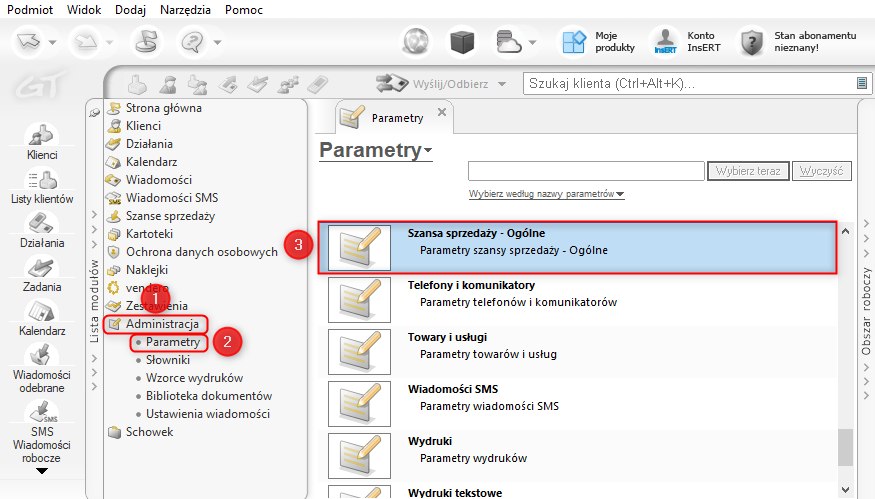Image resolution: width=875 pixels, height=499 pixels.
Task: Click Wiadomości odebrane sidebar icon
Action: tap(41, 356)
